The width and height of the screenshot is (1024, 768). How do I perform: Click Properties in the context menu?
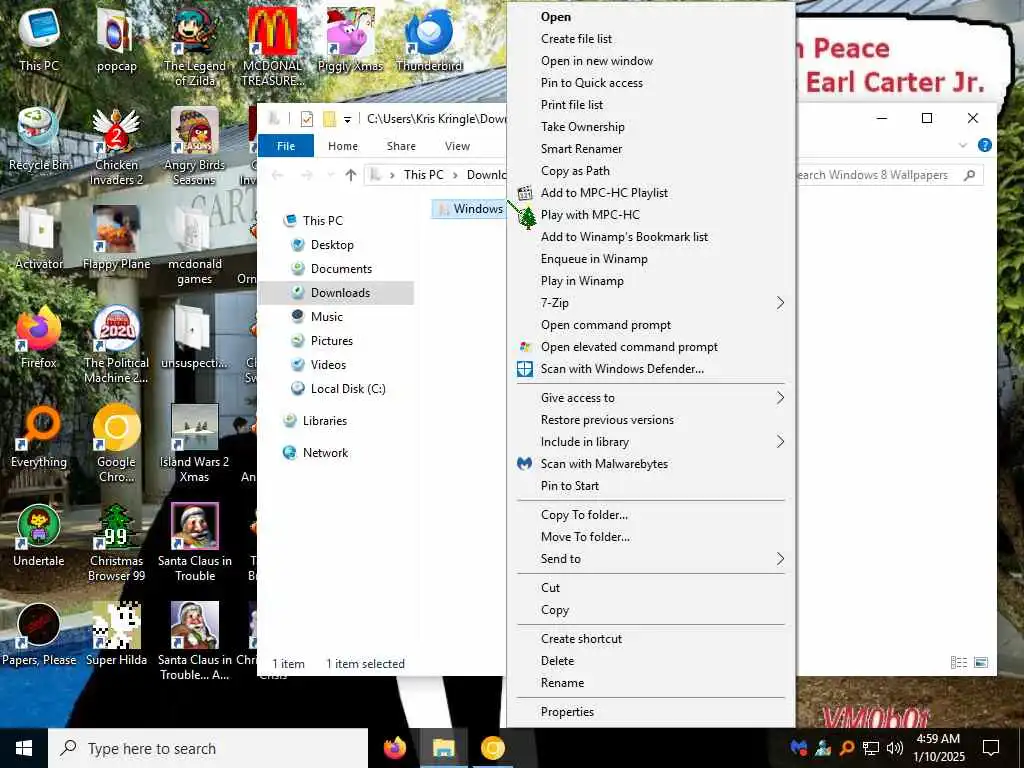point(650,712)
